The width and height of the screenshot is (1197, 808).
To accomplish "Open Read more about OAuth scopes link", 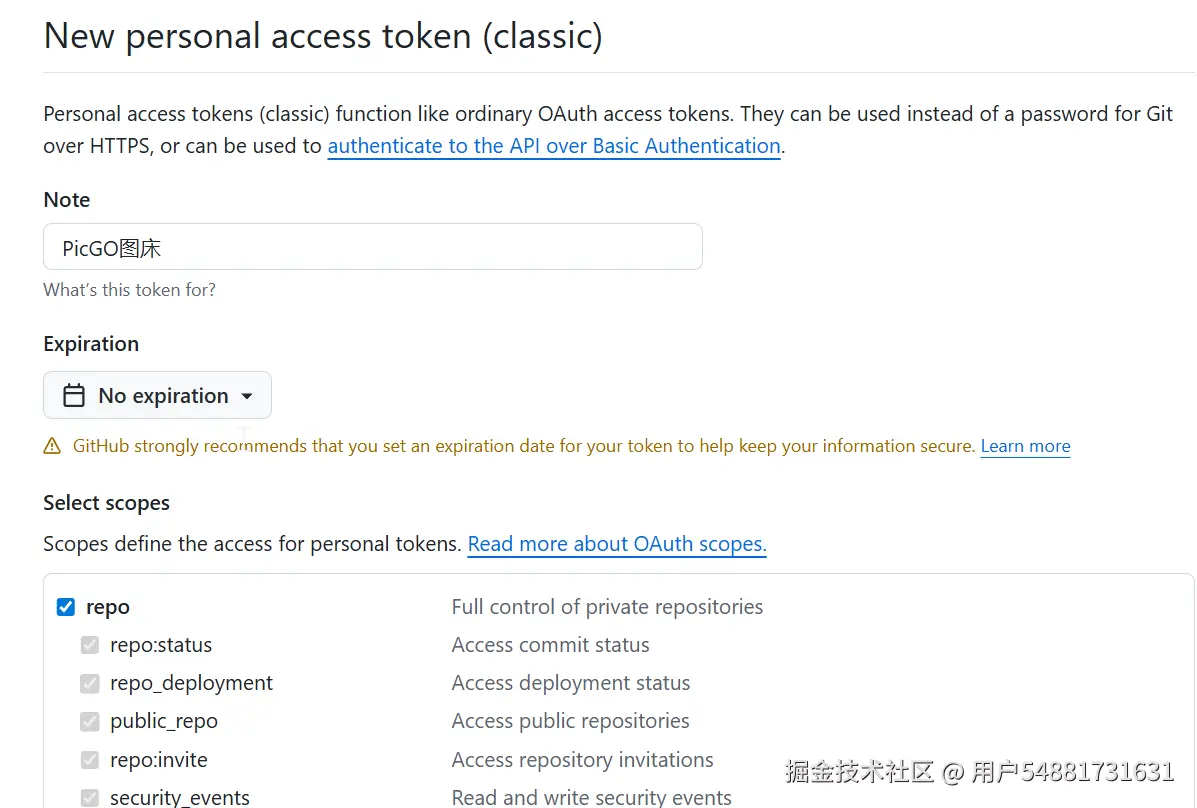I will point(616,545).
